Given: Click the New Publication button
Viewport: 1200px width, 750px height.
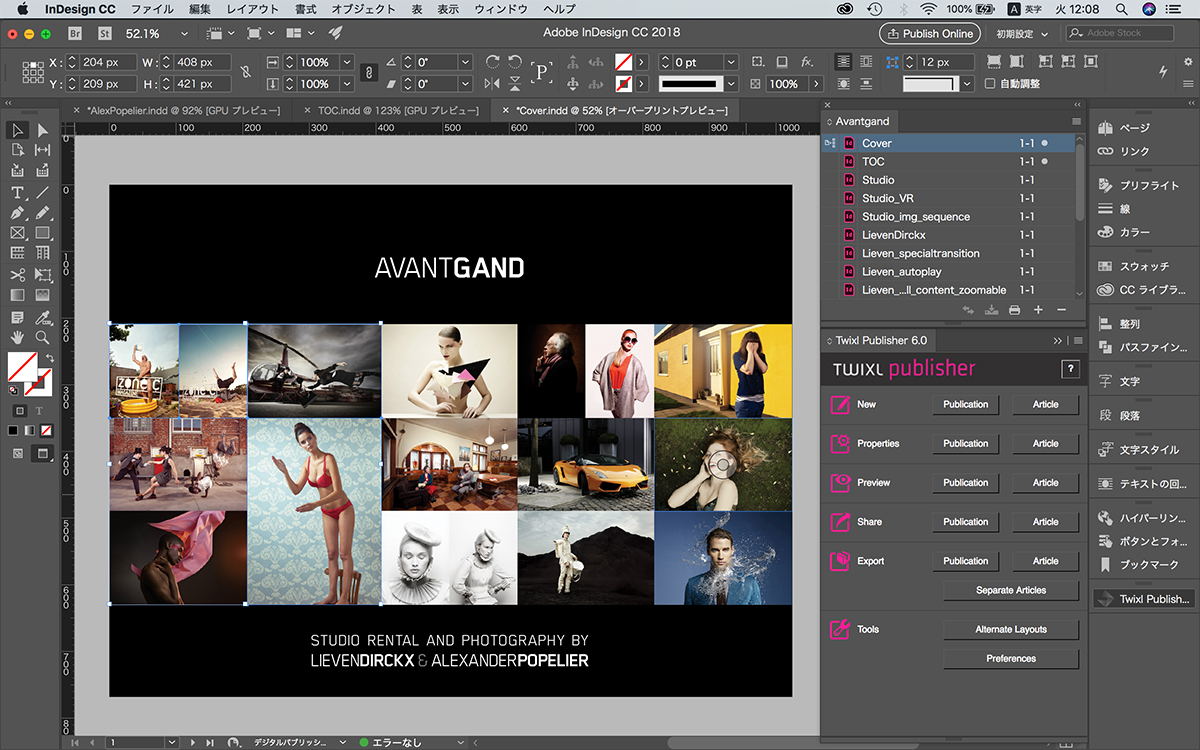Looking at the screenshot, I should click(x=965, y=404).
